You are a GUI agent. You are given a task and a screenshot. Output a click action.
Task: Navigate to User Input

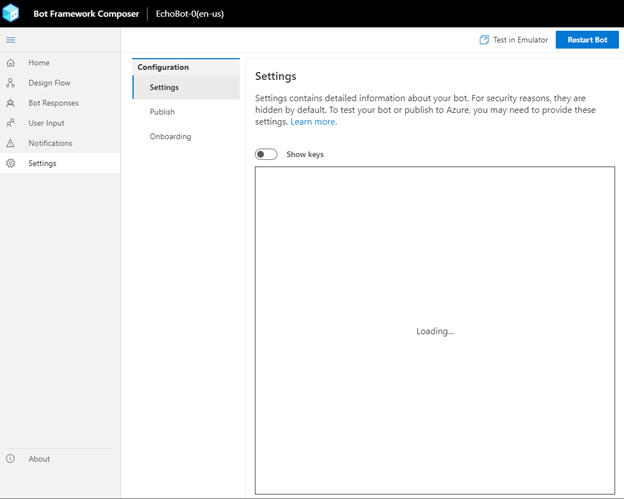point(60,123)
